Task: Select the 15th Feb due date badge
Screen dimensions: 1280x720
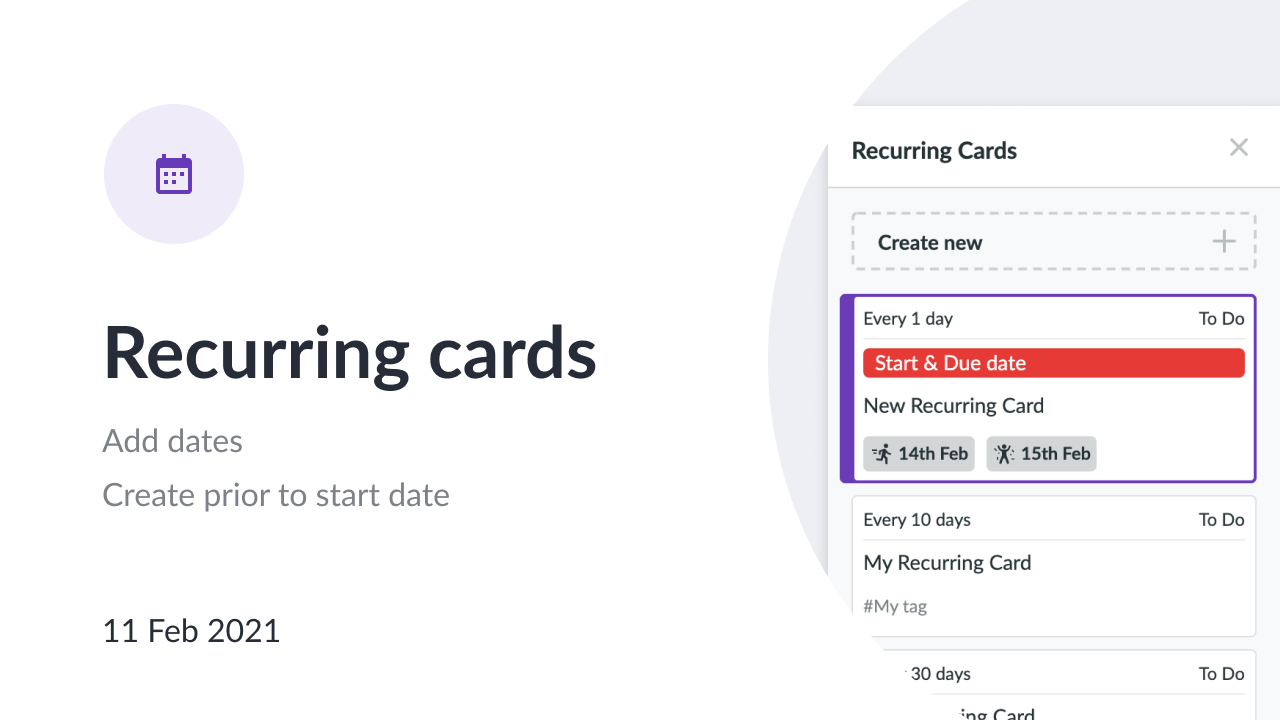Action: (1042, 454)
